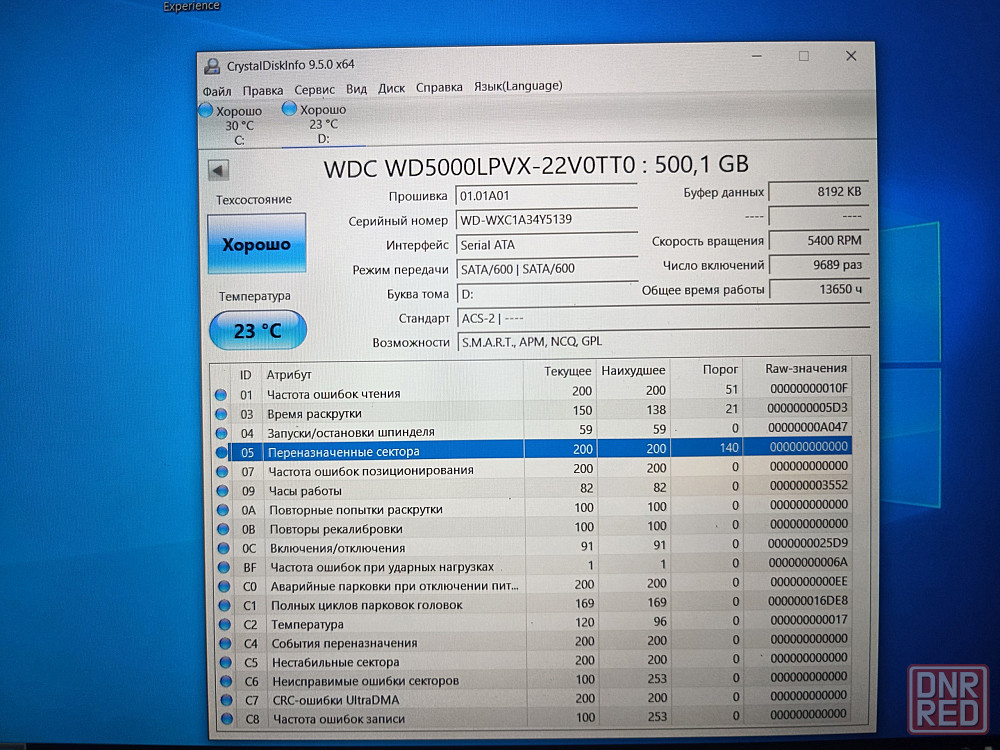Image resolution: width=1000 pixels, height=750 pixels.
Task: Select the row Часы работы
Action: [534, 489]
